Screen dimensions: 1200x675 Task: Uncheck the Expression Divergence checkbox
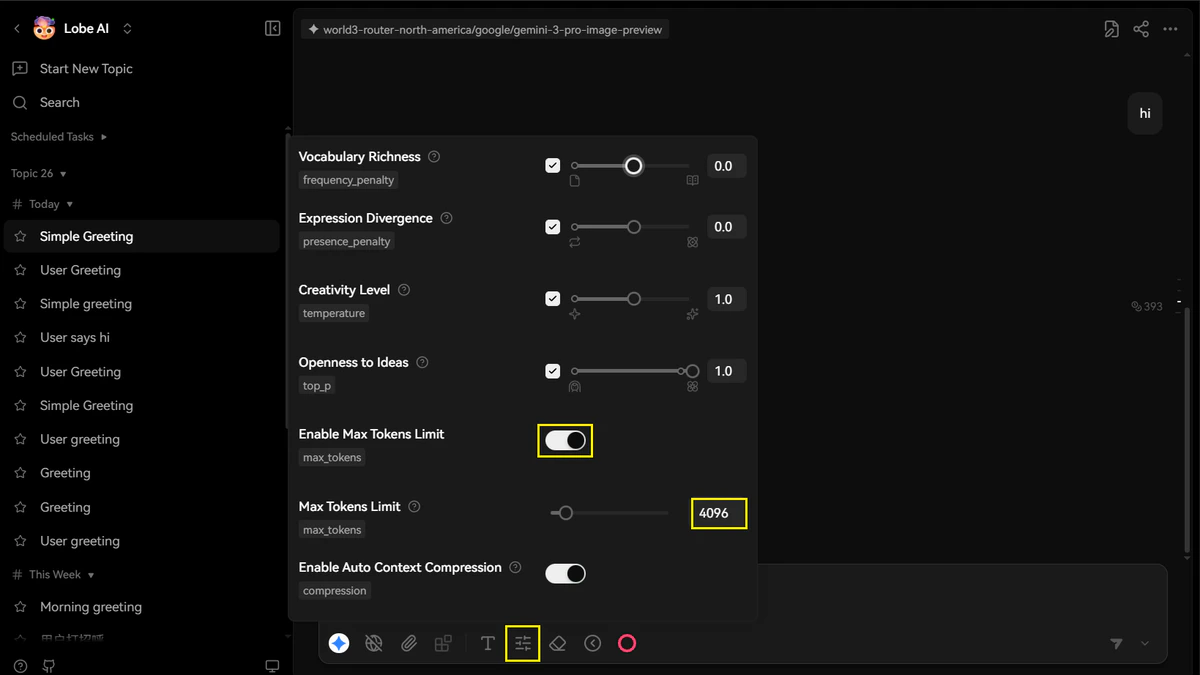(x=552, y=227)
